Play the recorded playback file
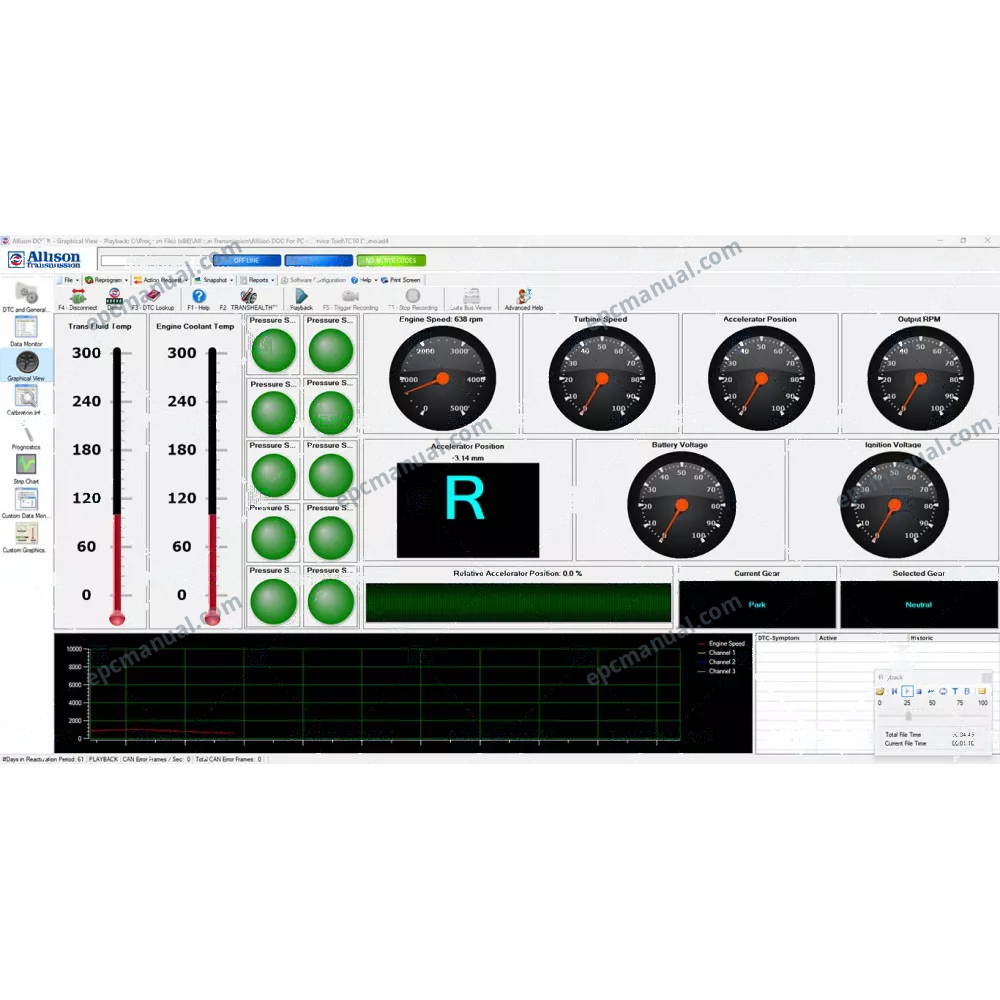 click(908, 691)
